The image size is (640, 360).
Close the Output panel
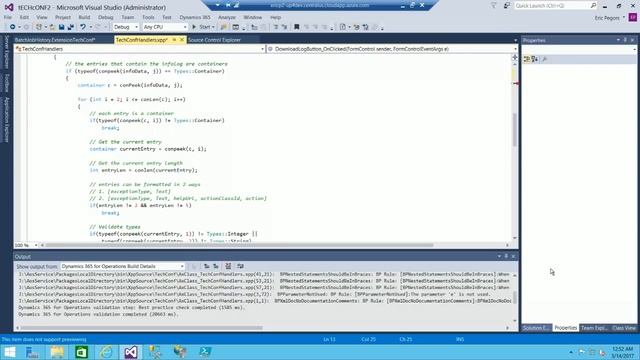(513, 256)
